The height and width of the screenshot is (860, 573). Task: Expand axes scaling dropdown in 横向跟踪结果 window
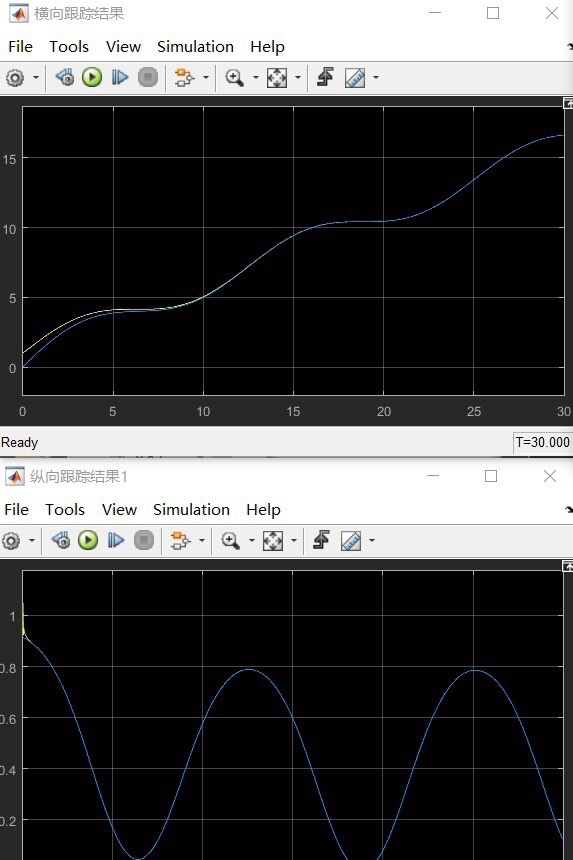pyautogui.click(x=298, y=77)
